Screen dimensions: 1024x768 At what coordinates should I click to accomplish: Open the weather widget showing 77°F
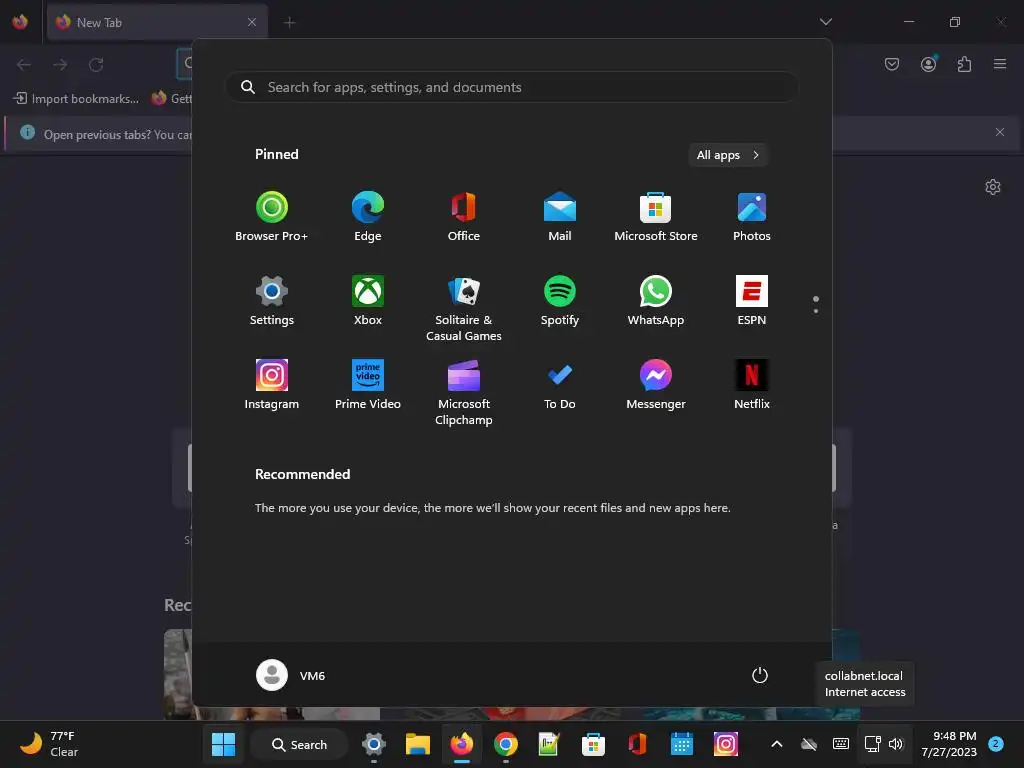[x=49, y=744]
